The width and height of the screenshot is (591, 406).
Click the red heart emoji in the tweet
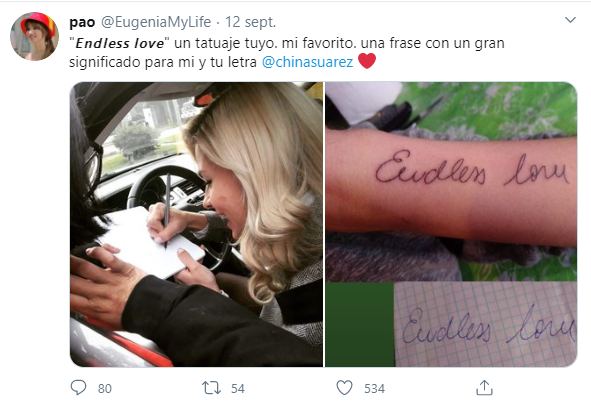(367, 61)
